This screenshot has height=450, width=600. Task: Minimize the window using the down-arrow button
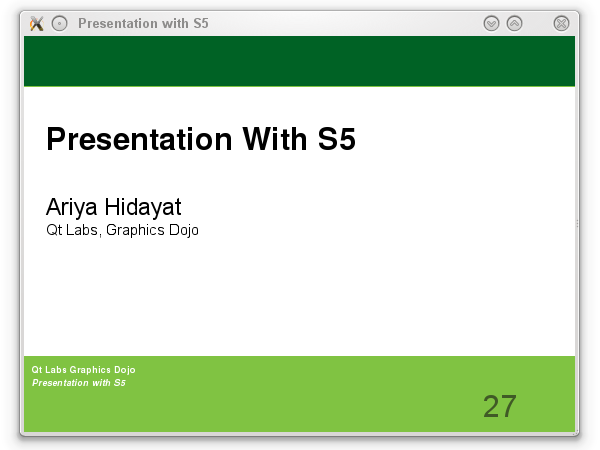[x=491, y=23]
